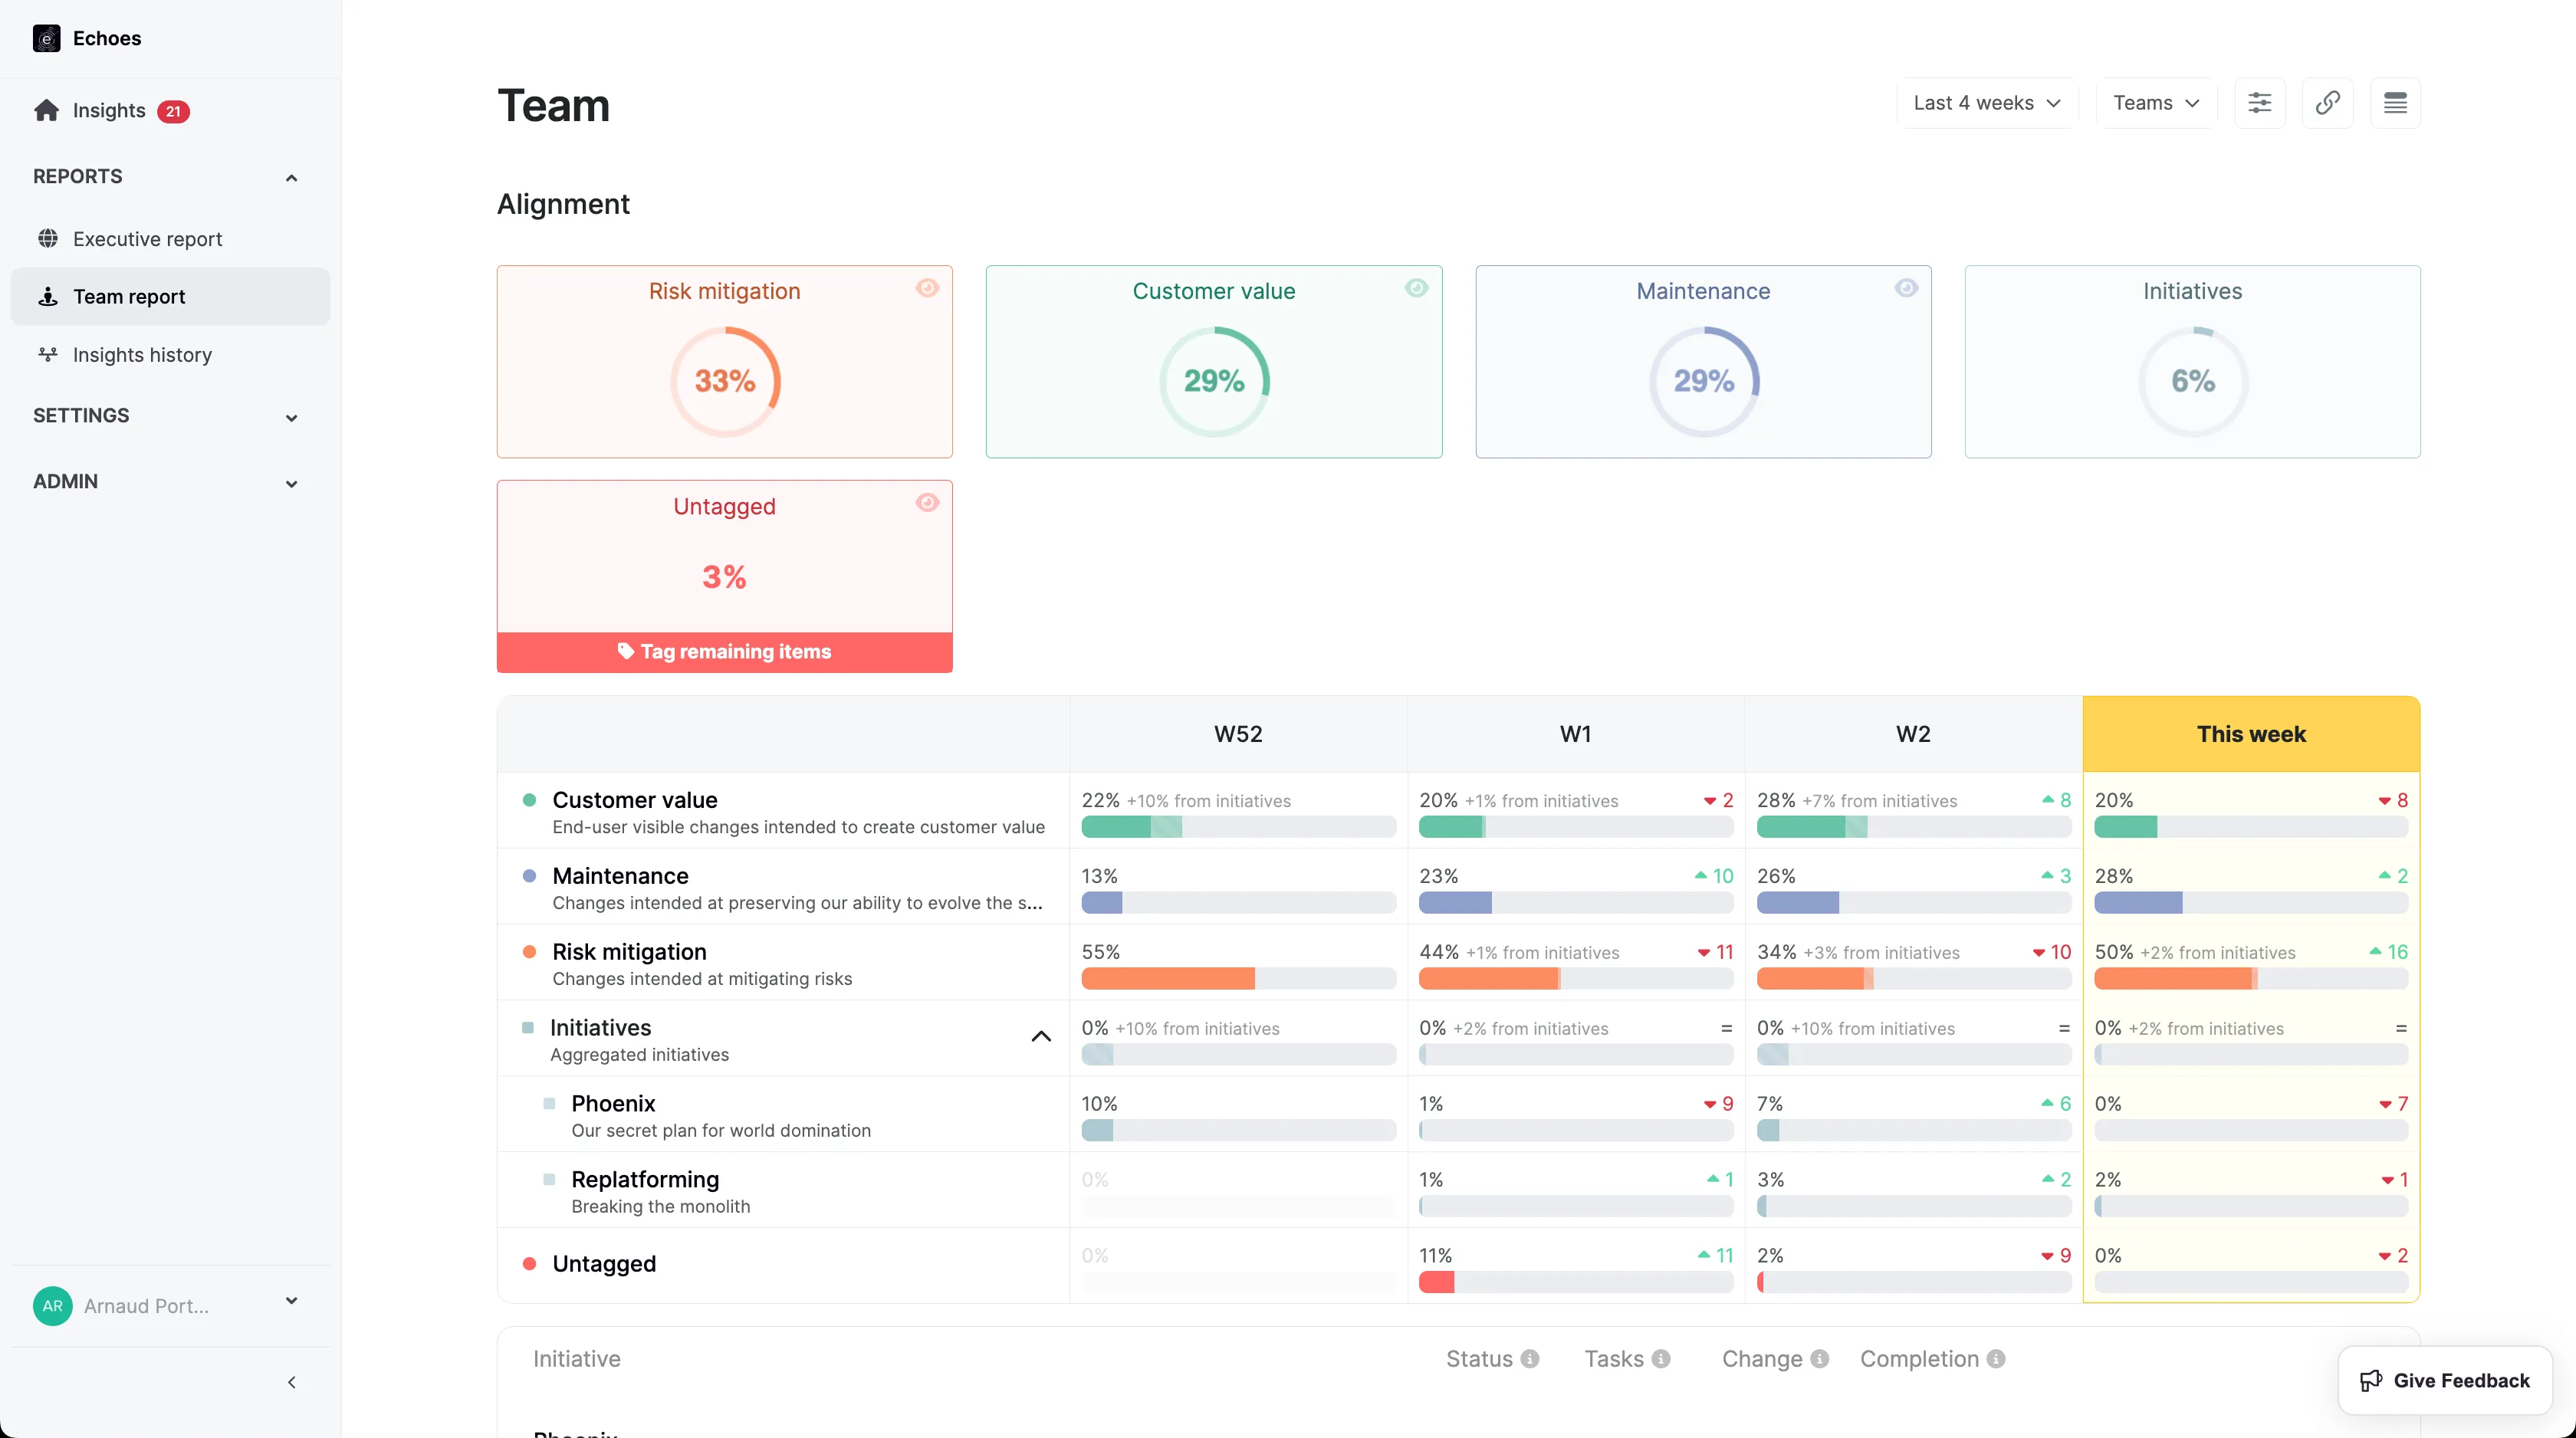Open Insights history

click(170, 355)
